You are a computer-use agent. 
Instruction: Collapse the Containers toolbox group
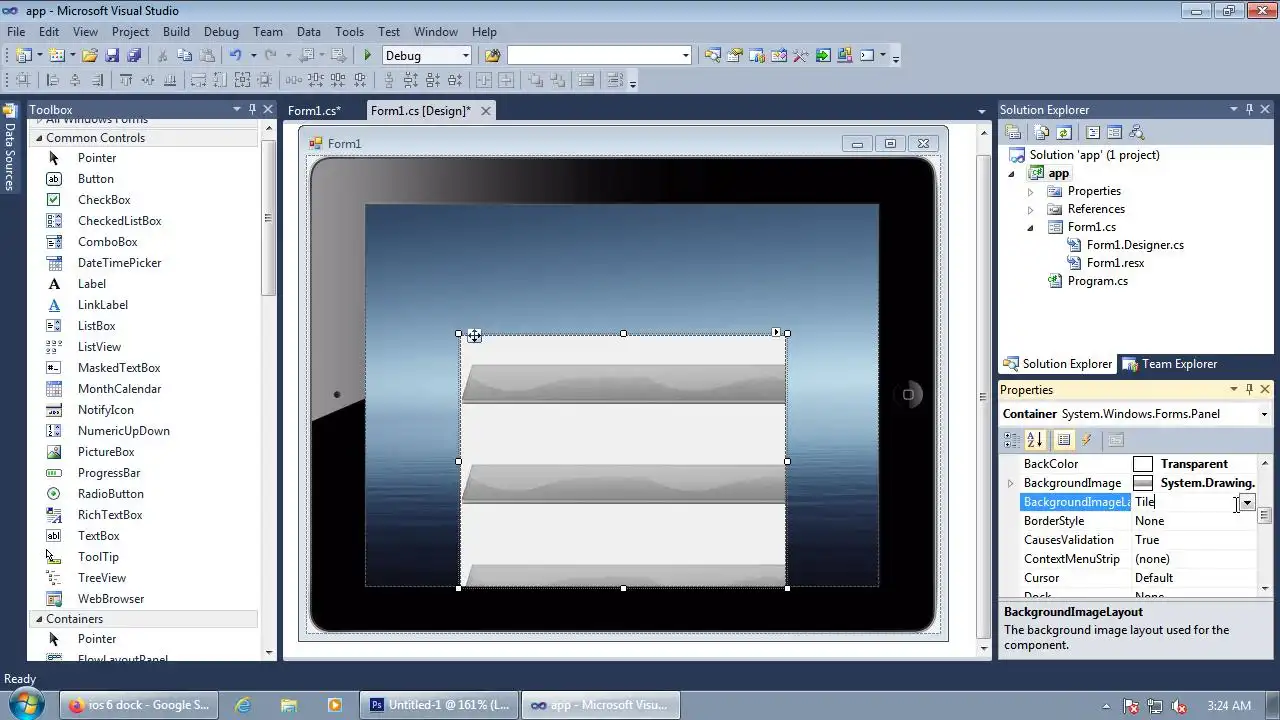[40, 619]
